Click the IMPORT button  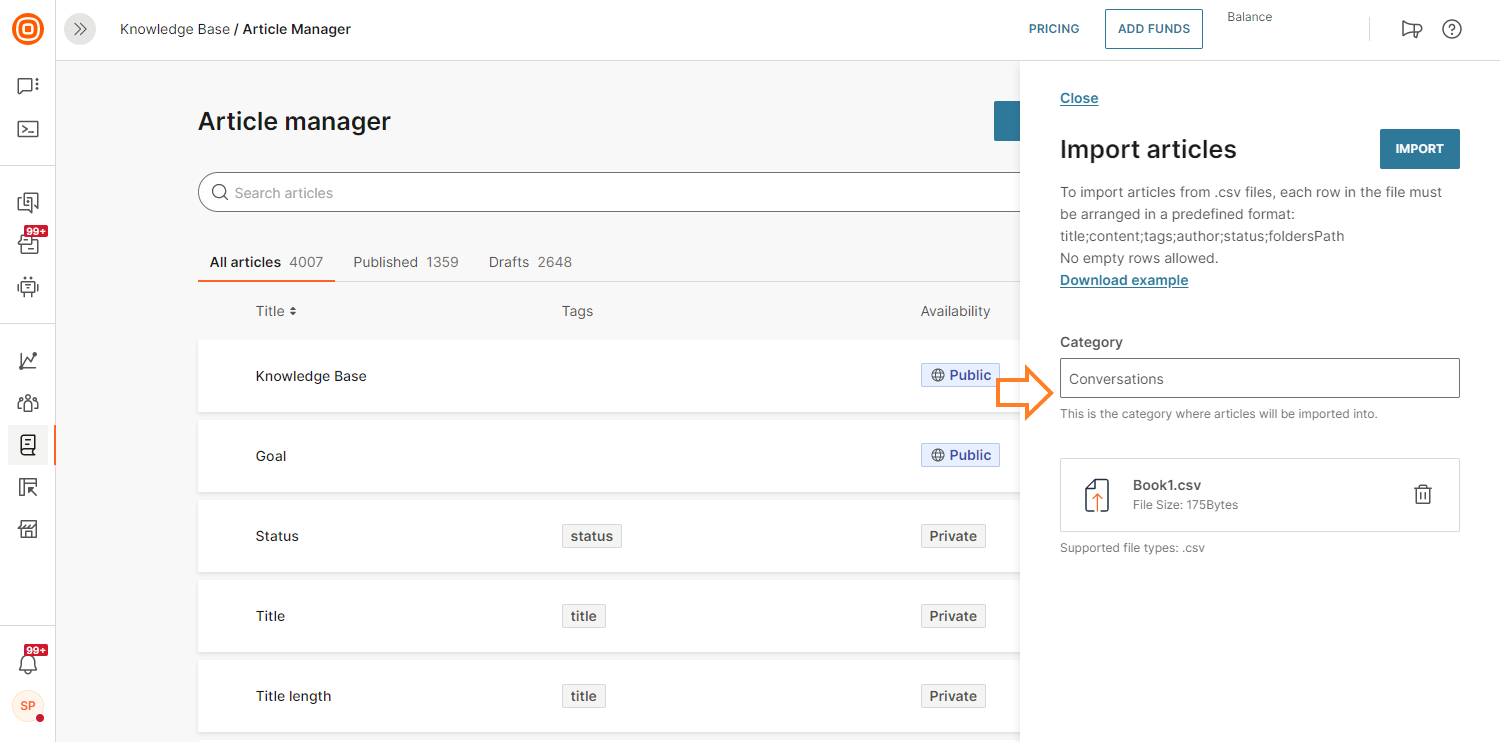pyautogui.click(x=1419, y=149)
